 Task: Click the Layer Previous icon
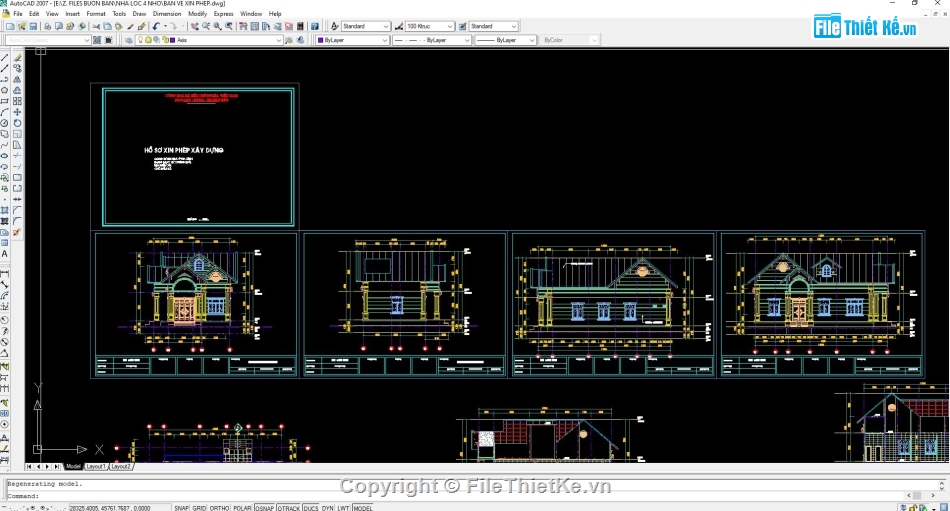point(301,40)
